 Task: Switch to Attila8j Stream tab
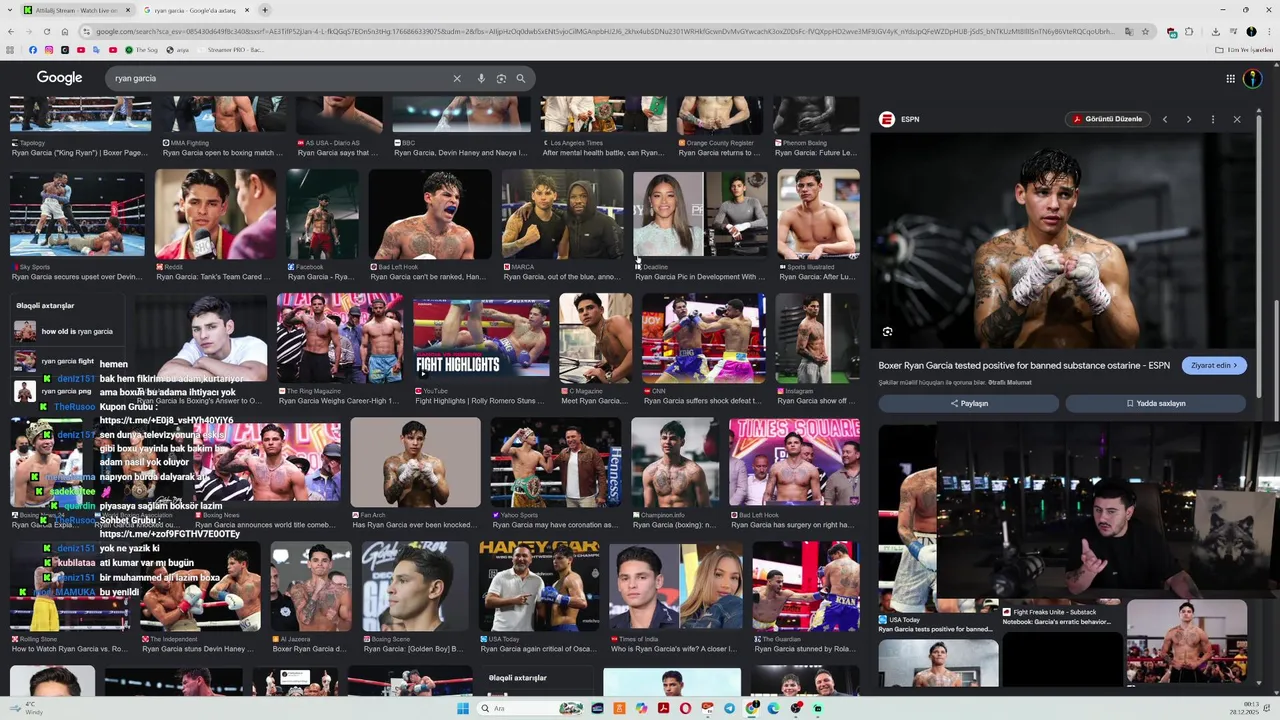pyautogui.click(x=75, y=10)
